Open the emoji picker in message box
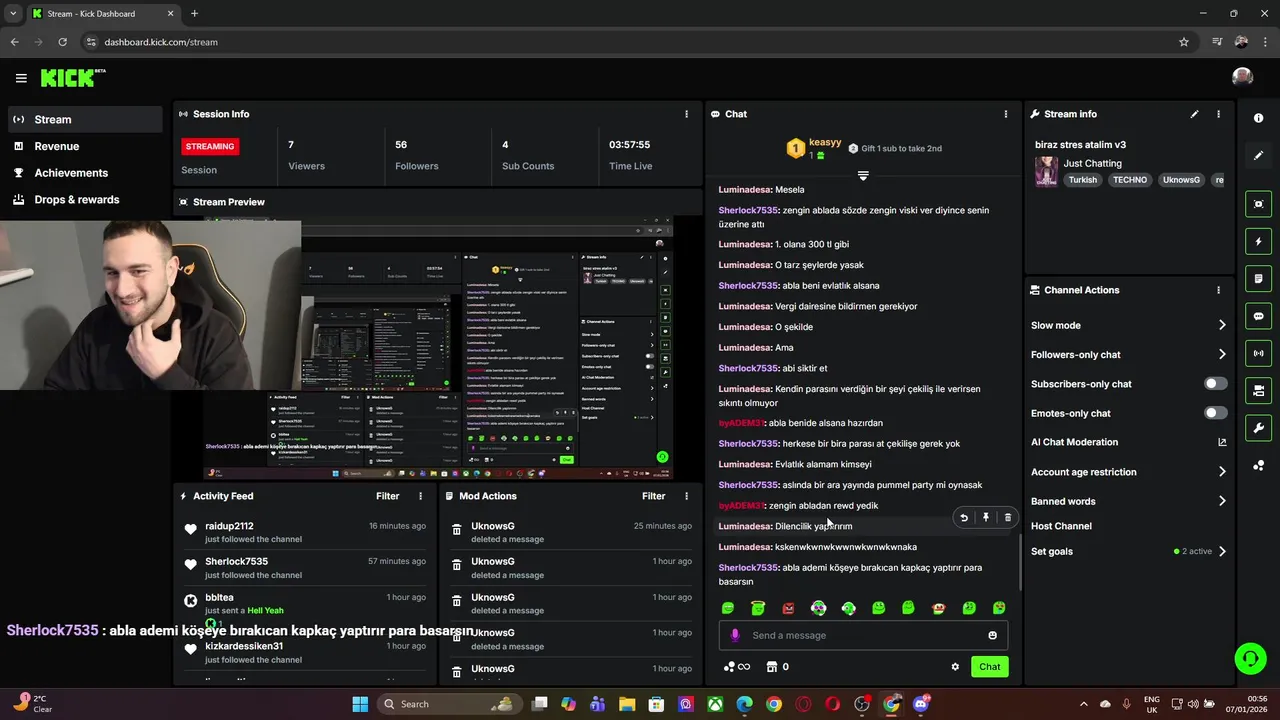The image size is (1280, 720). [x=992, y=635]
